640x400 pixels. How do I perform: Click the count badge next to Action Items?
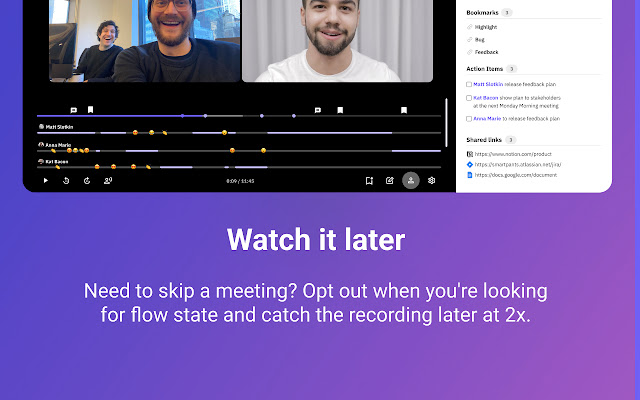click(x=511, y=69)
